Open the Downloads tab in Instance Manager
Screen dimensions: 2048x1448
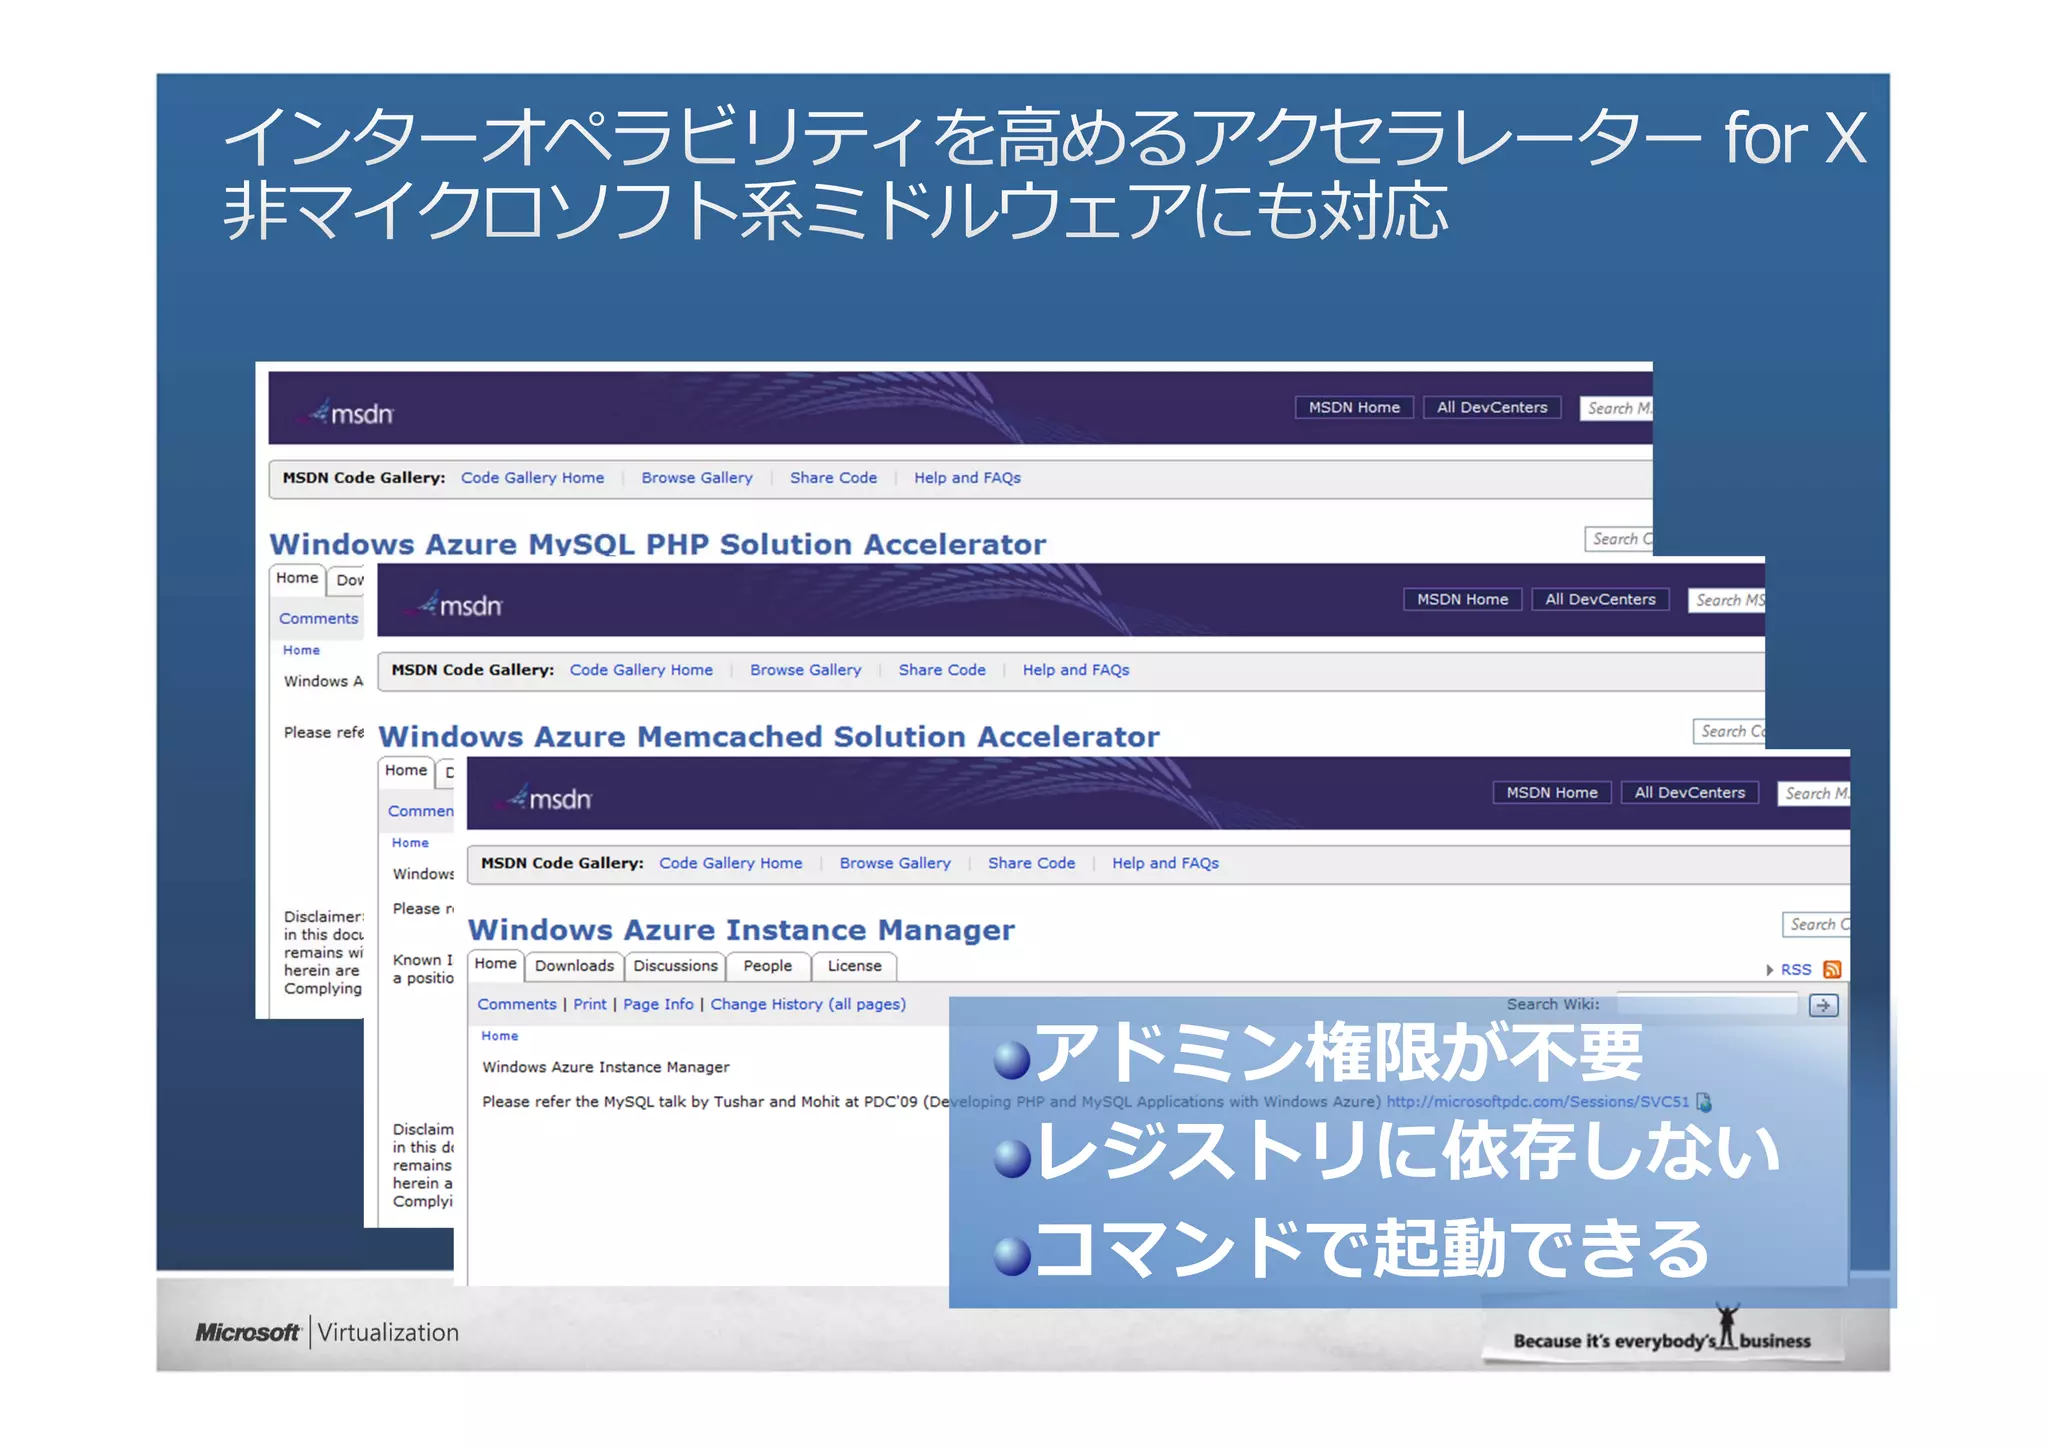tap(574, 966)
